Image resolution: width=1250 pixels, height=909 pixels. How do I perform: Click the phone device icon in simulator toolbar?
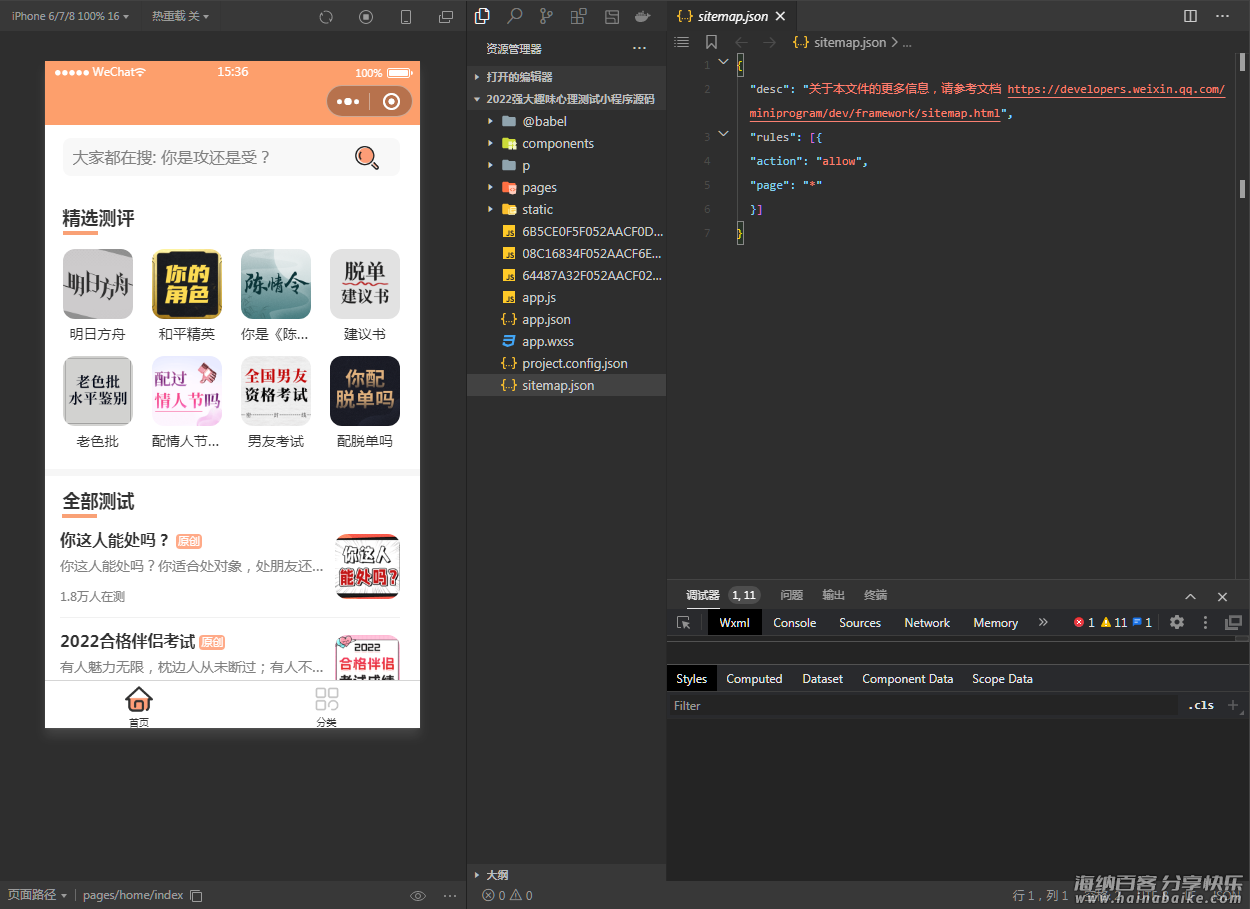[x=406, y=17]
